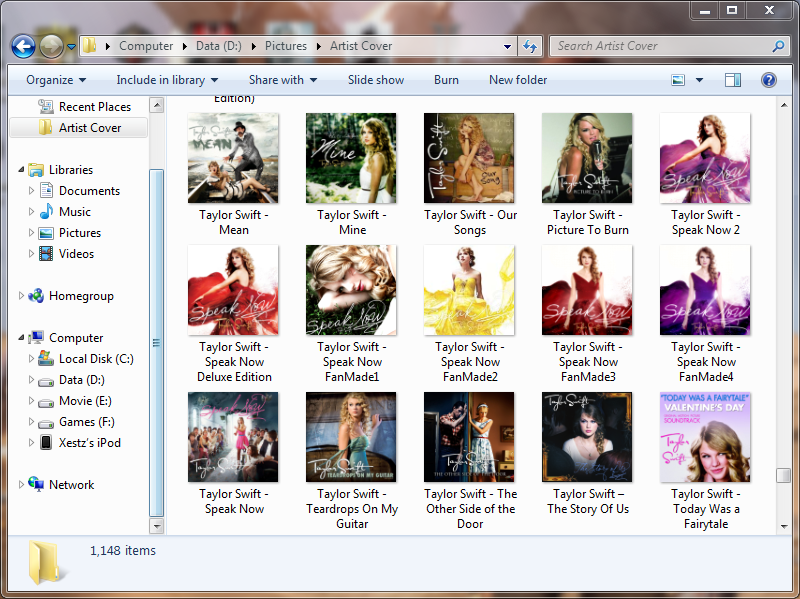Click the magnifier search icon
The width and height of the screenshot is (800, 599).
778,46
